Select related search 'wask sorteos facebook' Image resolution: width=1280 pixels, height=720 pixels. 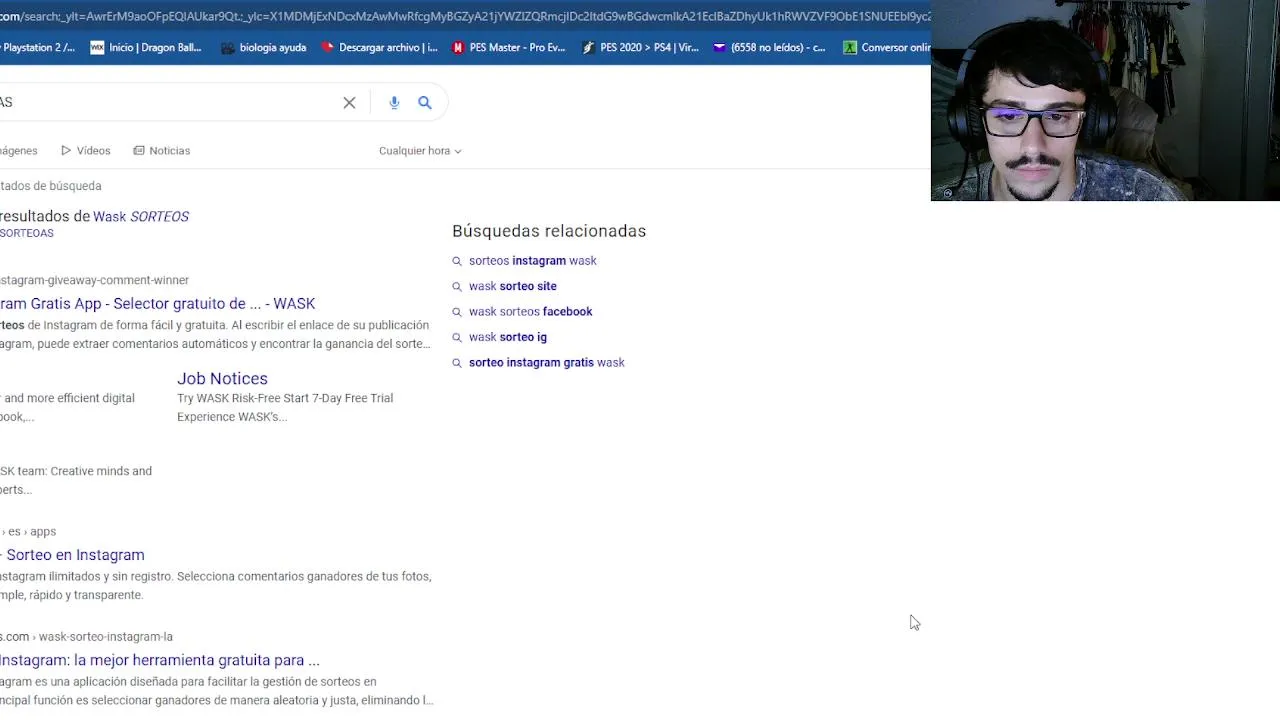click(530, 312)
